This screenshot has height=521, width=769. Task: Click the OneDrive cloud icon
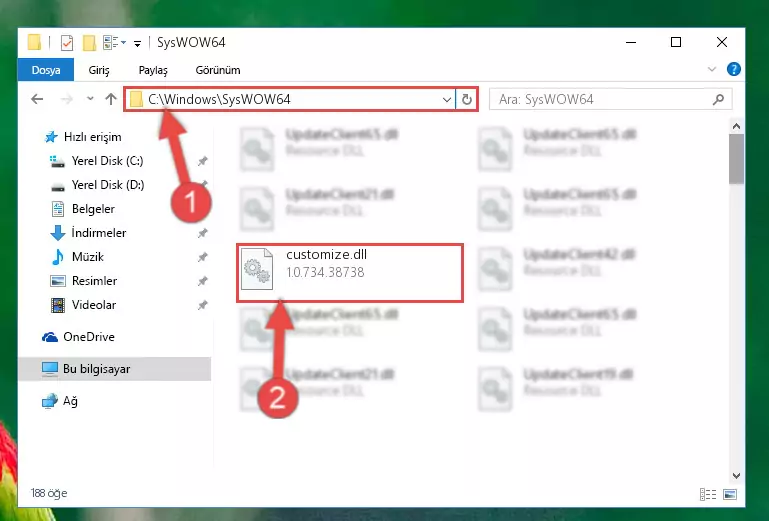50,337
